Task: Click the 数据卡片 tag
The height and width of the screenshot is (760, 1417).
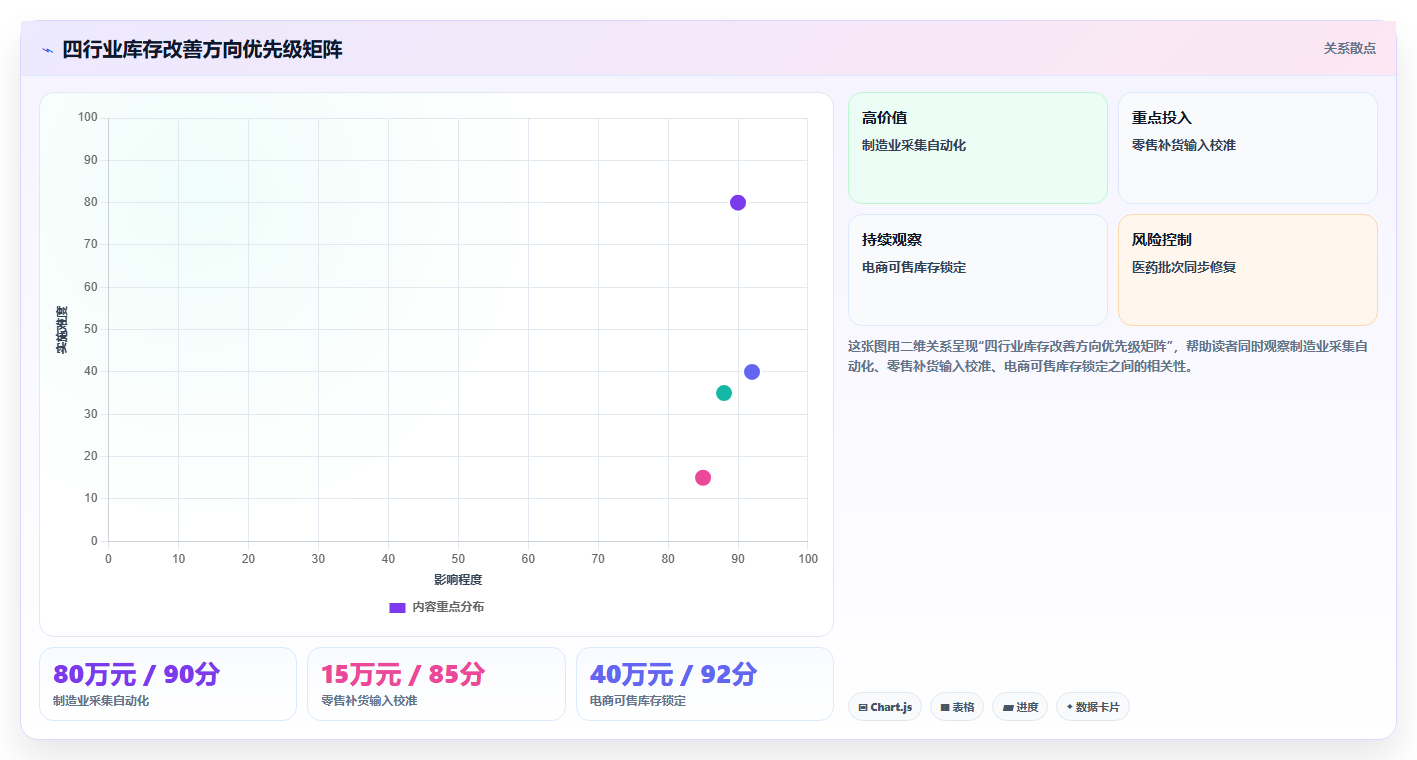Action: coord(1093,707)
